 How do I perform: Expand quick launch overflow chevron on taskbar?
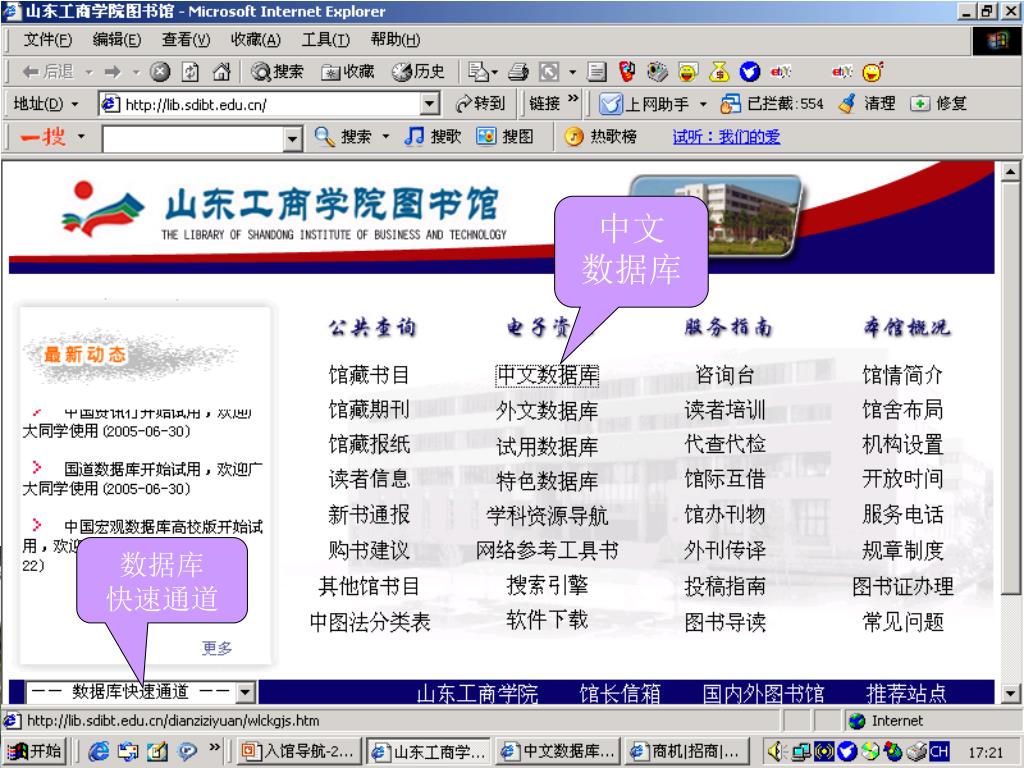[214, 746]
